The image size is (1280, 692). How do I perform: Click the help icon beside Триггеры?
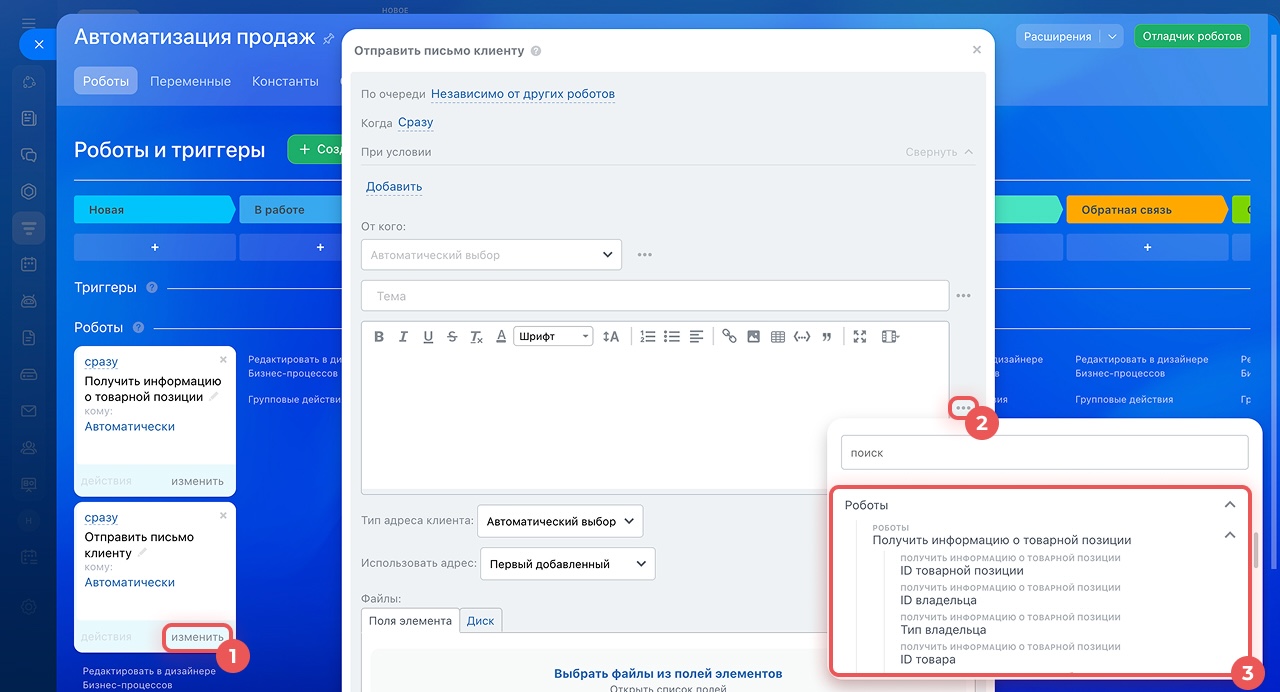[152, 288]
